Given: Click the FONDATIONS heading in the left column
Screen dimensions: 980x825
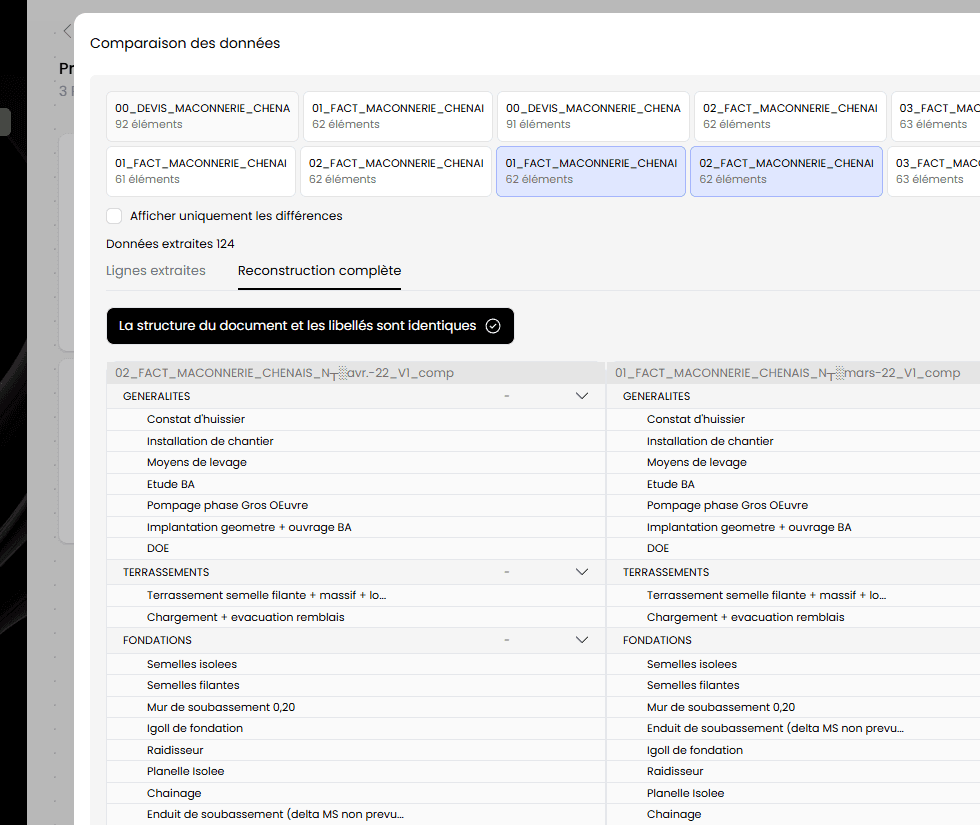Looking at the screenshot, I should coord(157,640).
